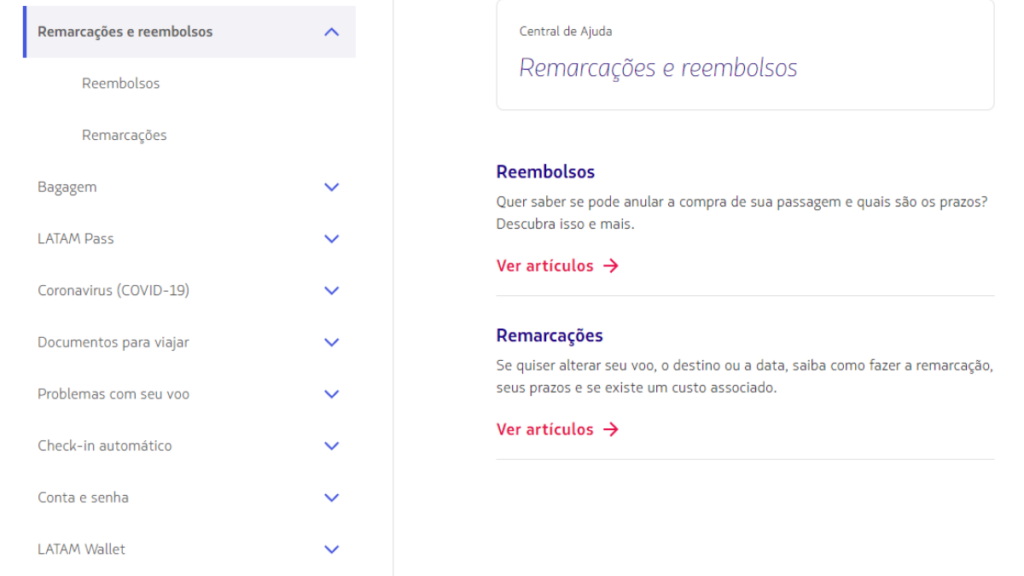Image resolution: width=1024 pixels, height=576 pixels.
Task: Expand LATAM Wallet chevron icon
Action: (x=332, y=549)
